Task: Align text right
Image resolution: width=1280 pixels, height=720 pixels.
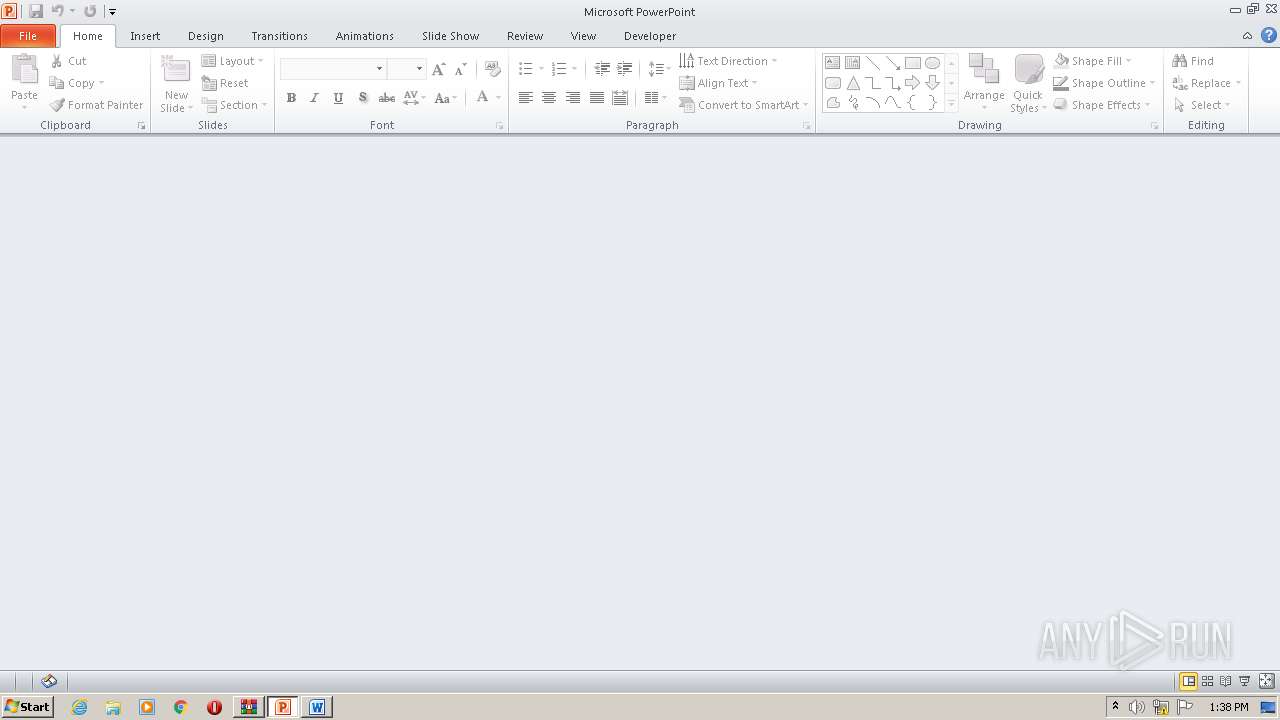Action: point(573,98)
